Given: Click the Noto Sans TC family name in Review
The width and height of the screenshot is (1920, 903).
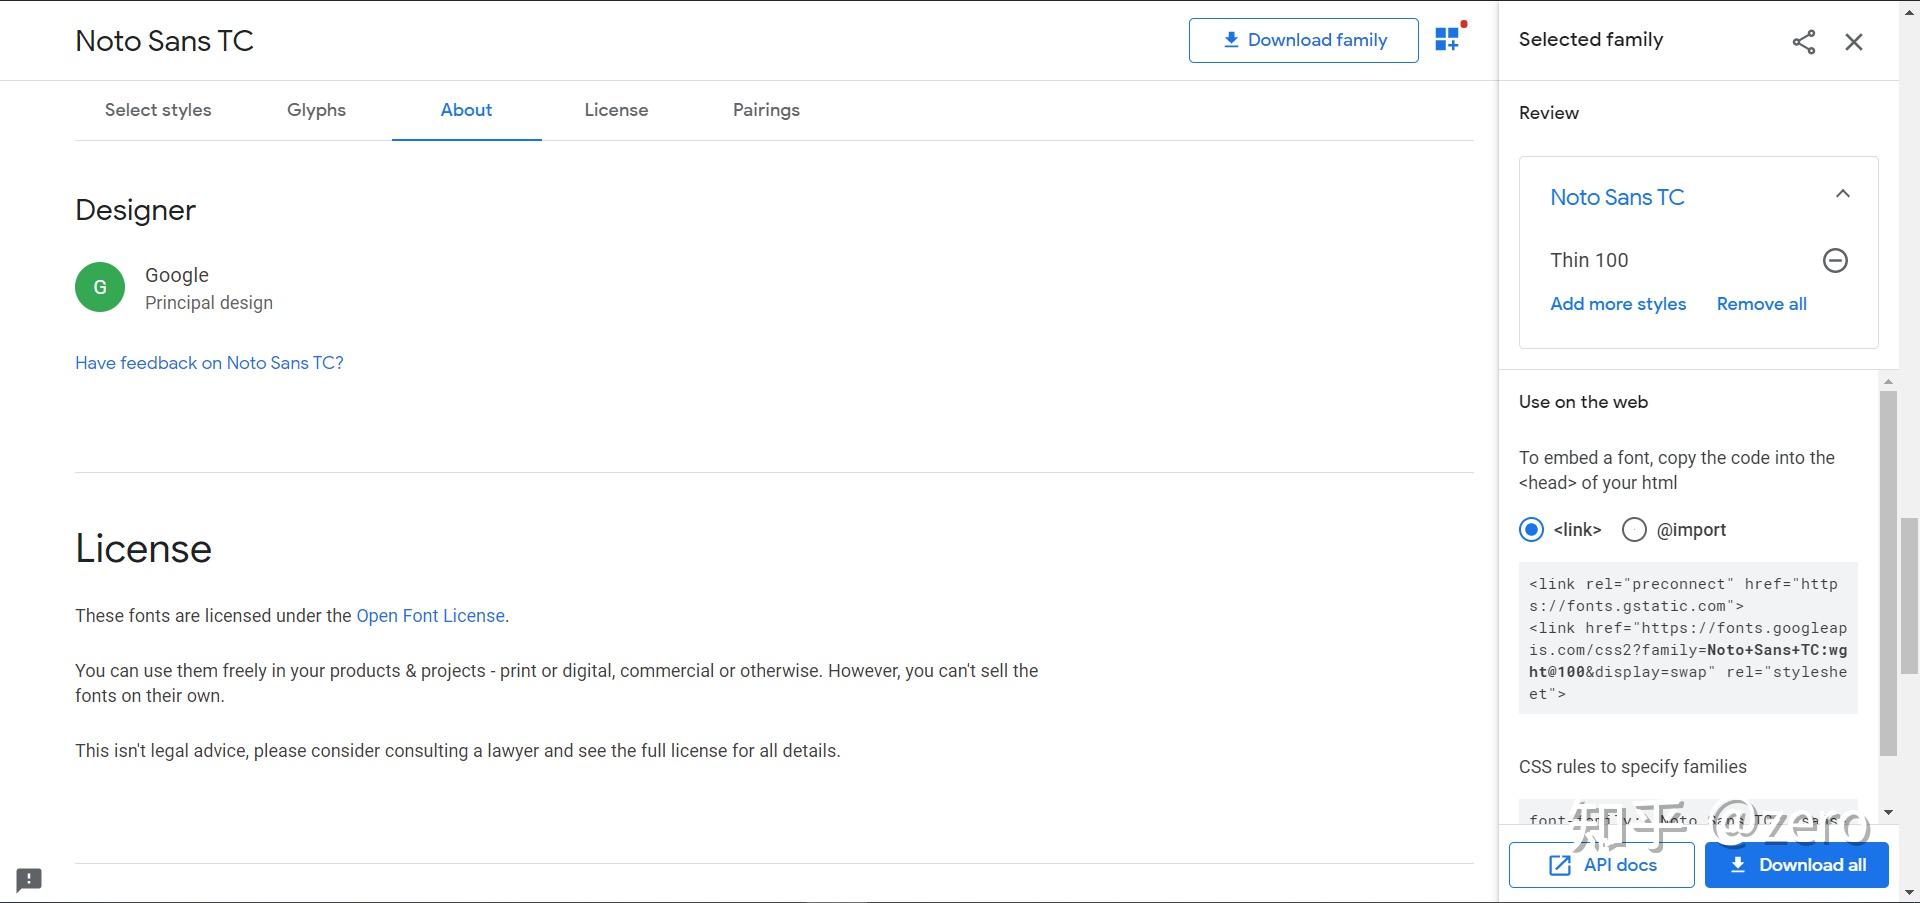Looking at the screenshot, I should point(1617,197).
